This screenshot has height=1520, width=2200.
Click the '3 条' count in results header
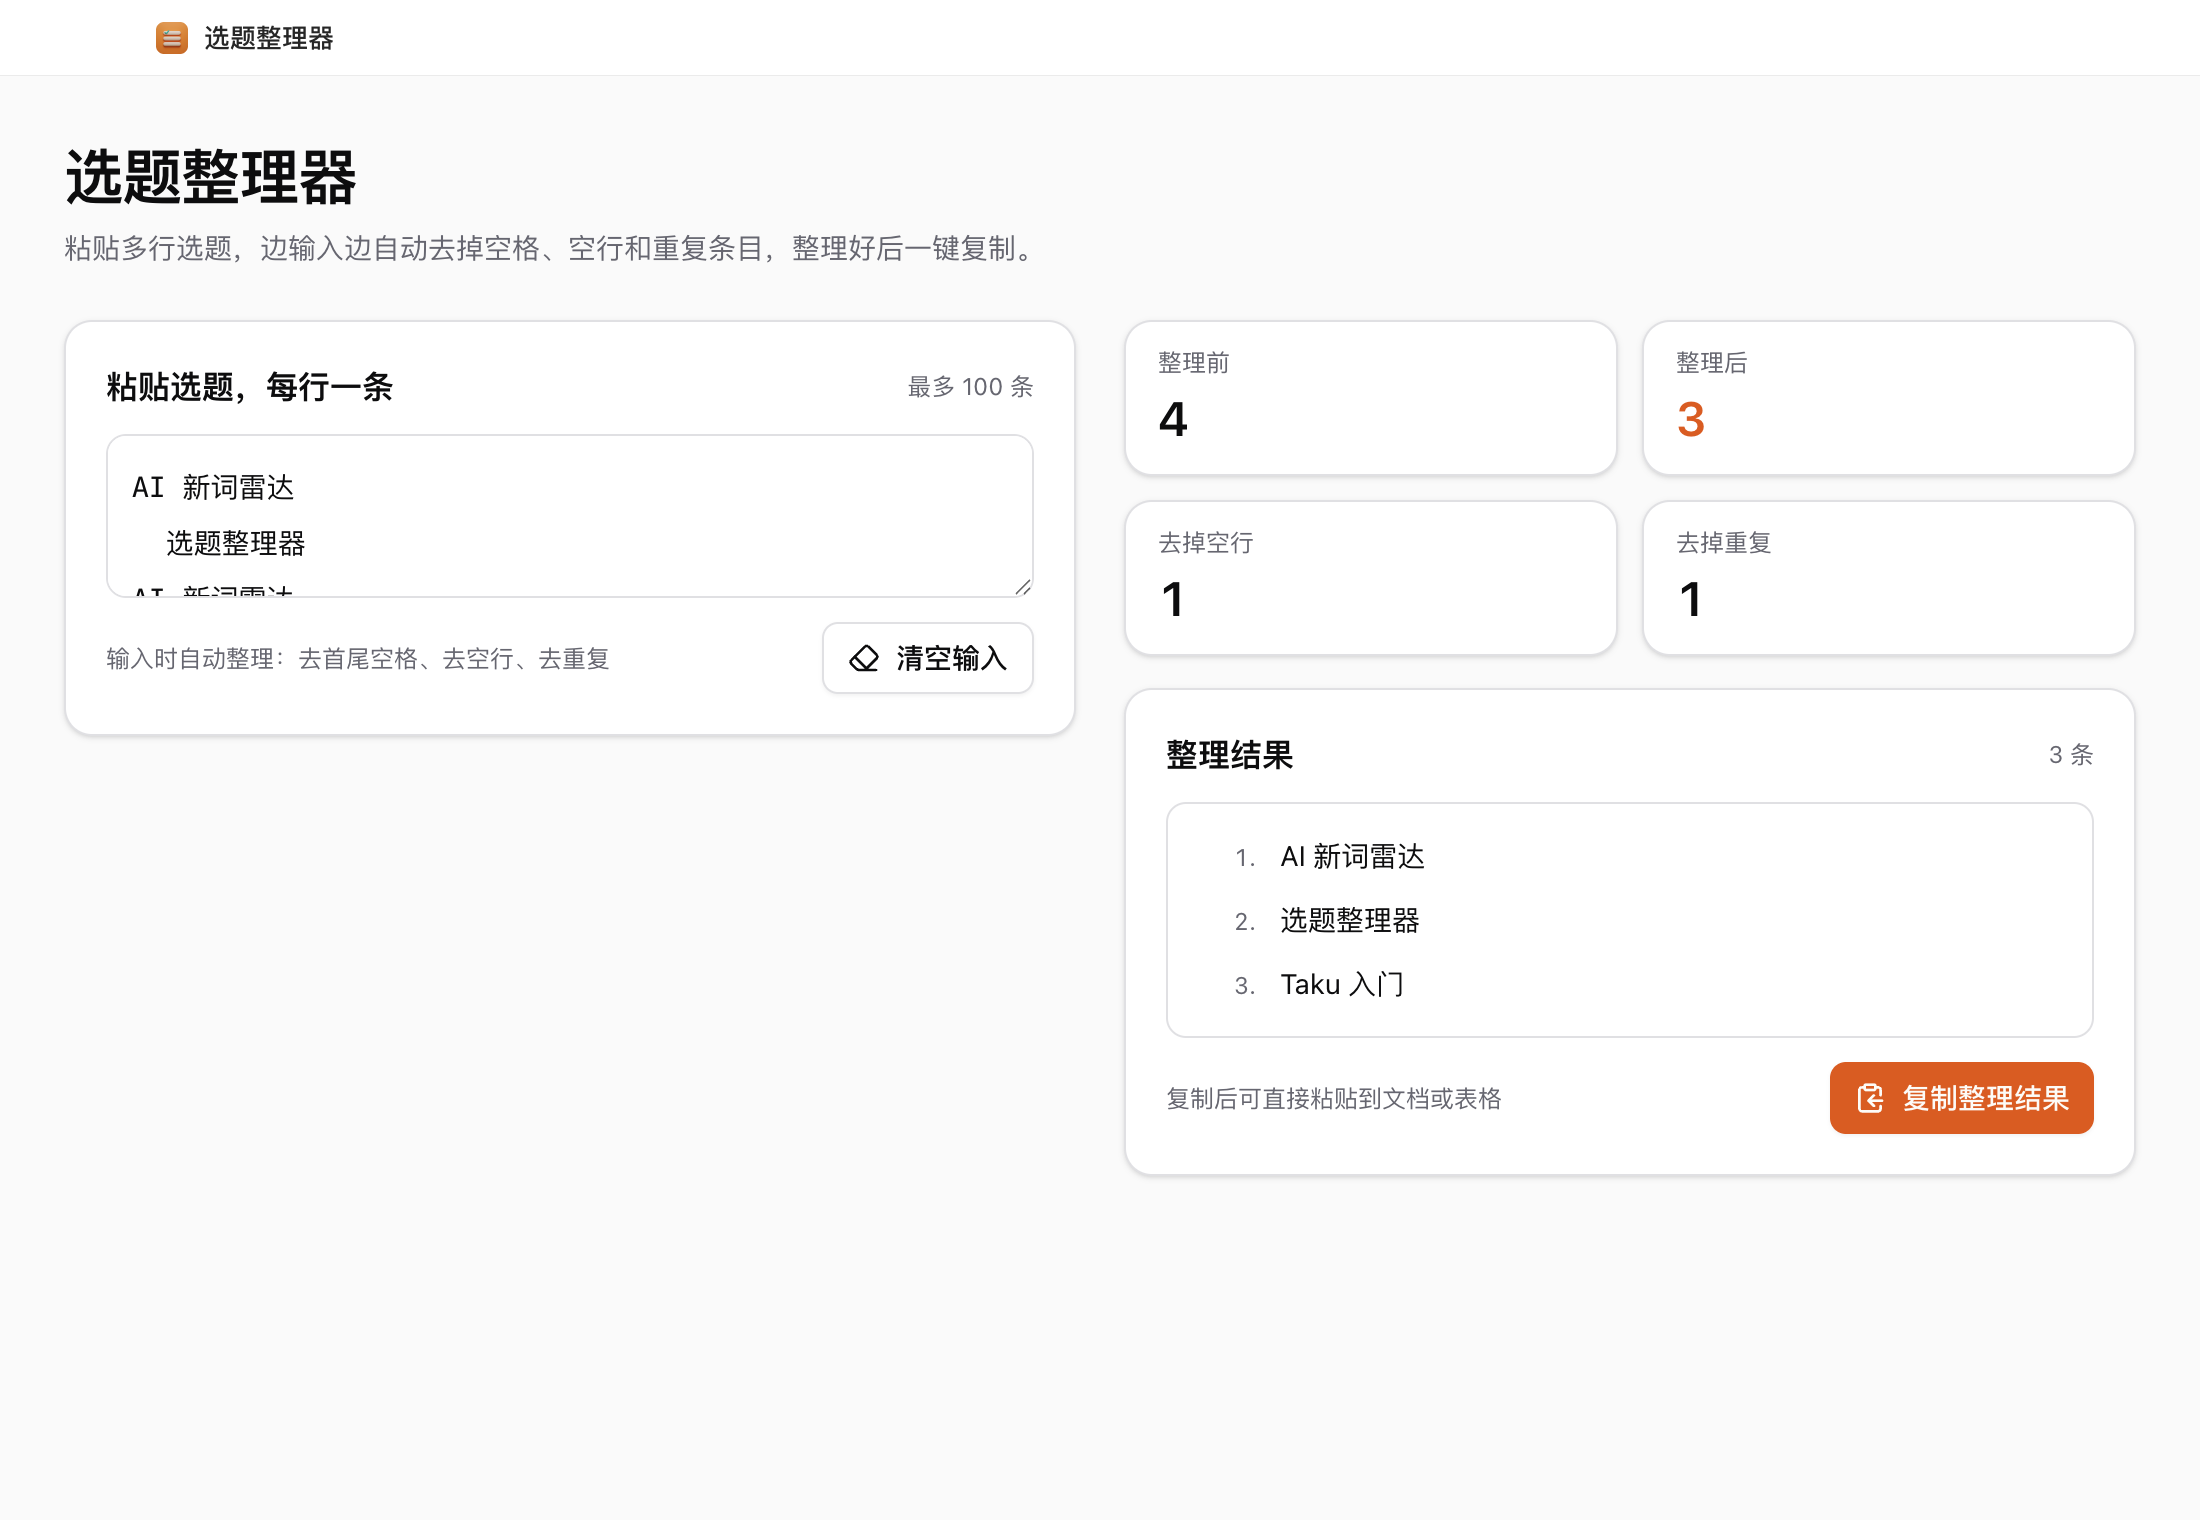click(2071, 755)
